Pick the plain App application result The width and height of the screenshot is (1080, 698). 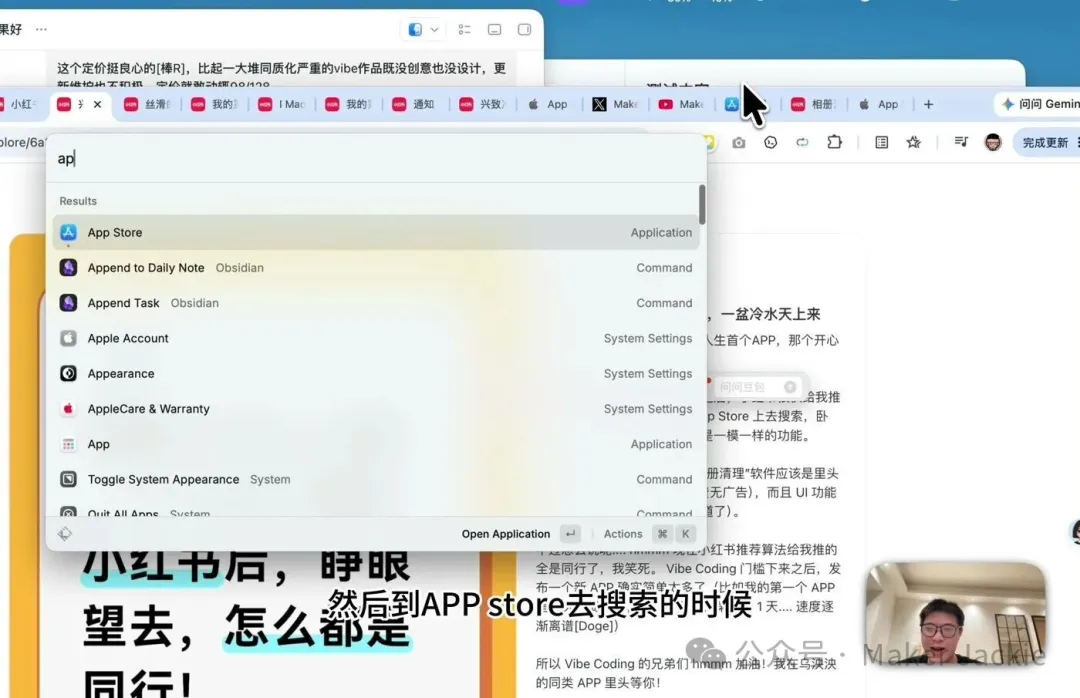376,444
